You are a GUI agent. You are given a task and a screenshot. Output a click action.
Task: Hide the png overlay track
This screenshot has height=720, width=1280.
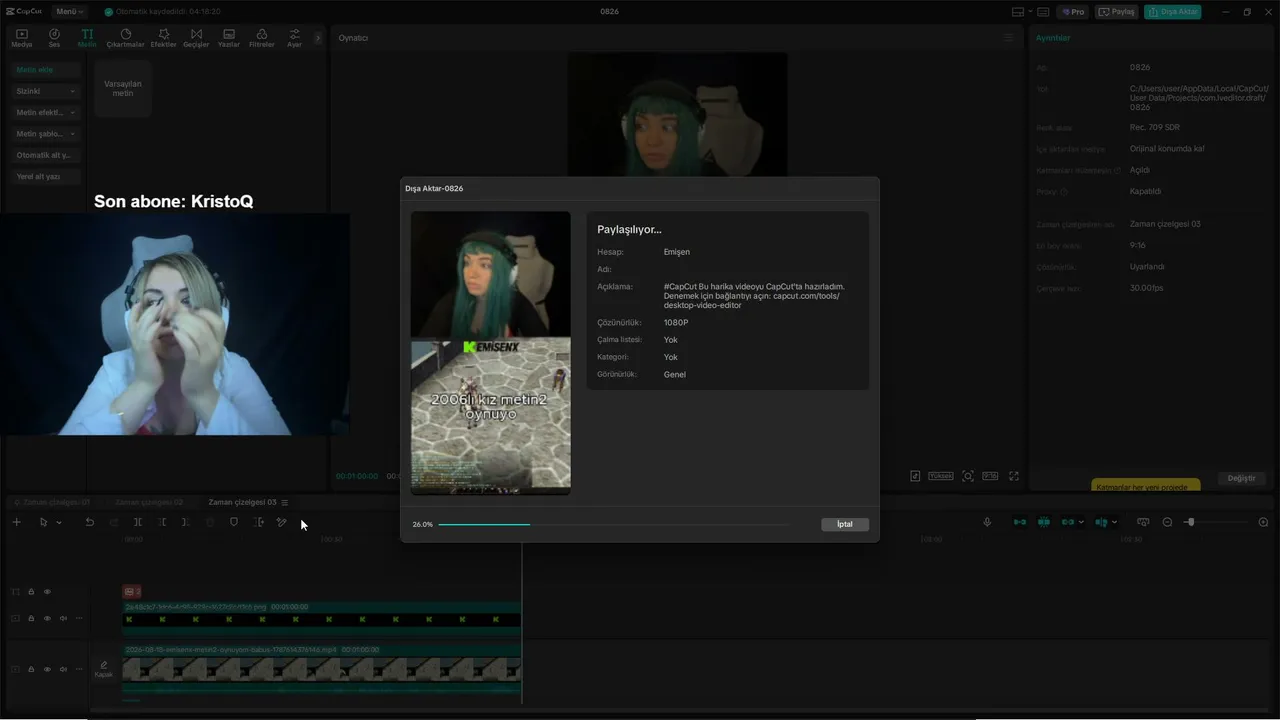(x=46, y=618)
